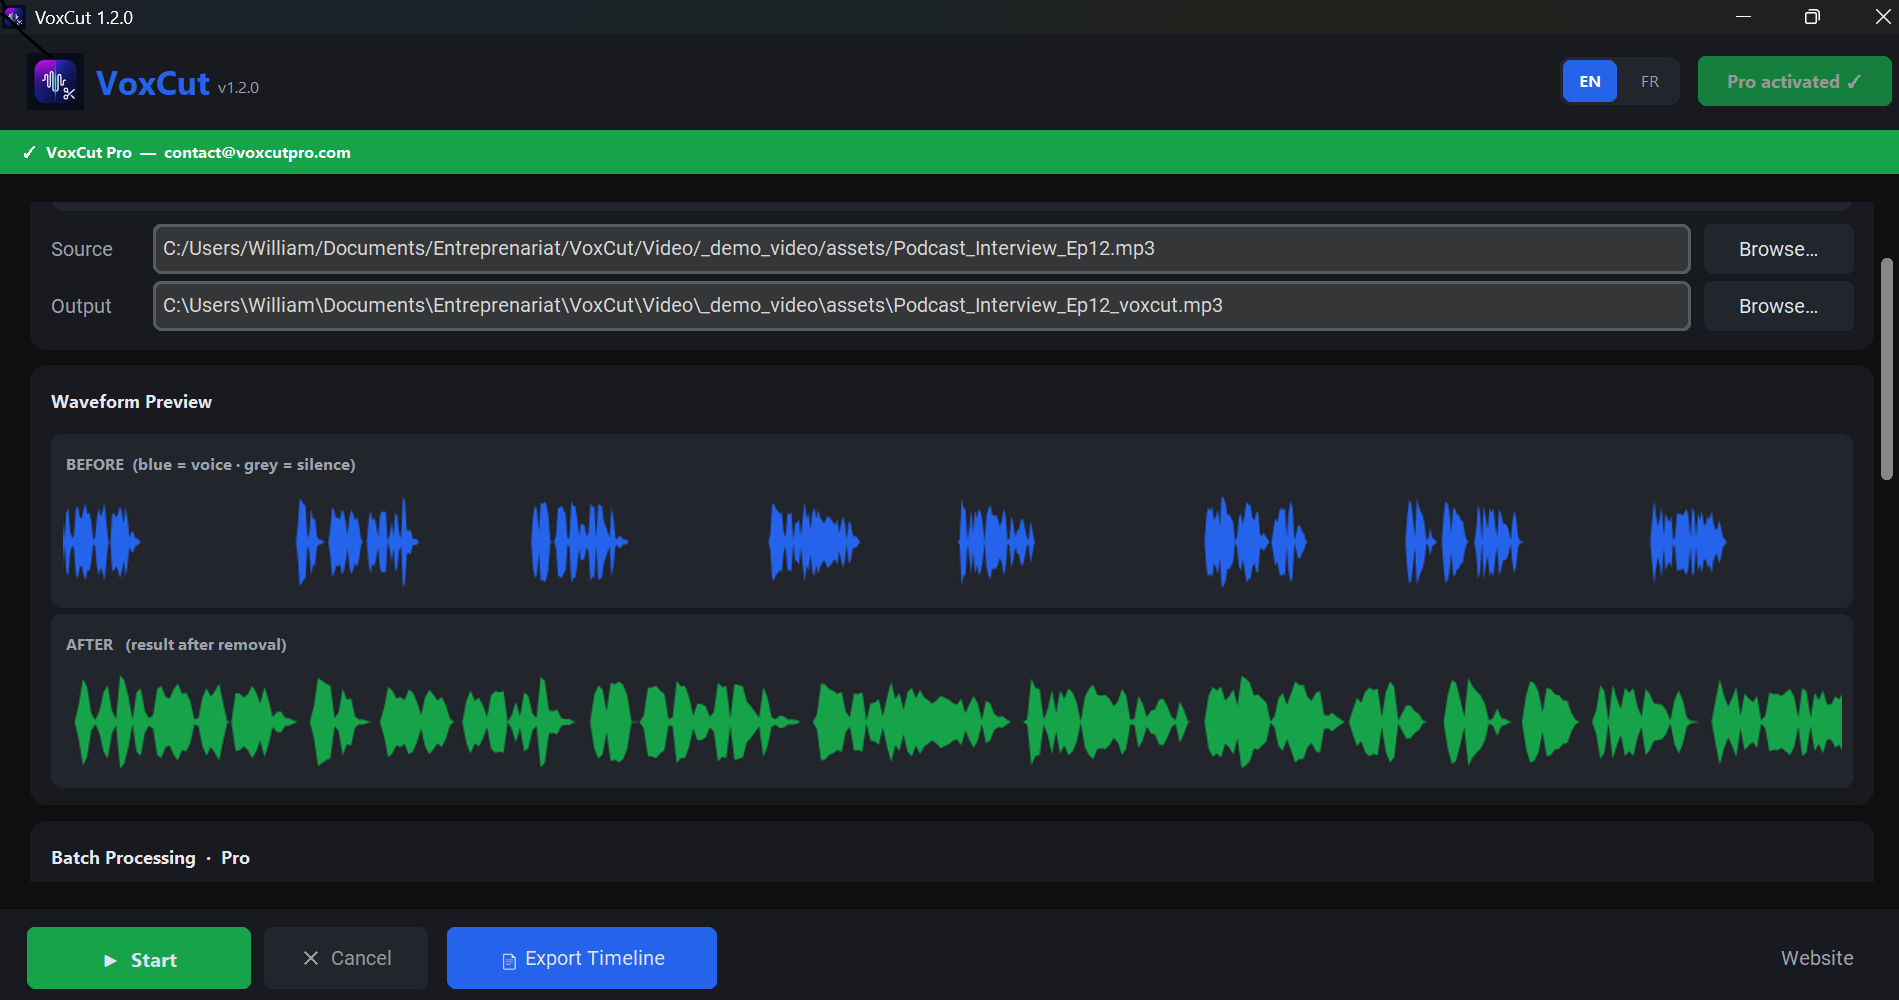Open the Website link

(x=1817, y=958)
